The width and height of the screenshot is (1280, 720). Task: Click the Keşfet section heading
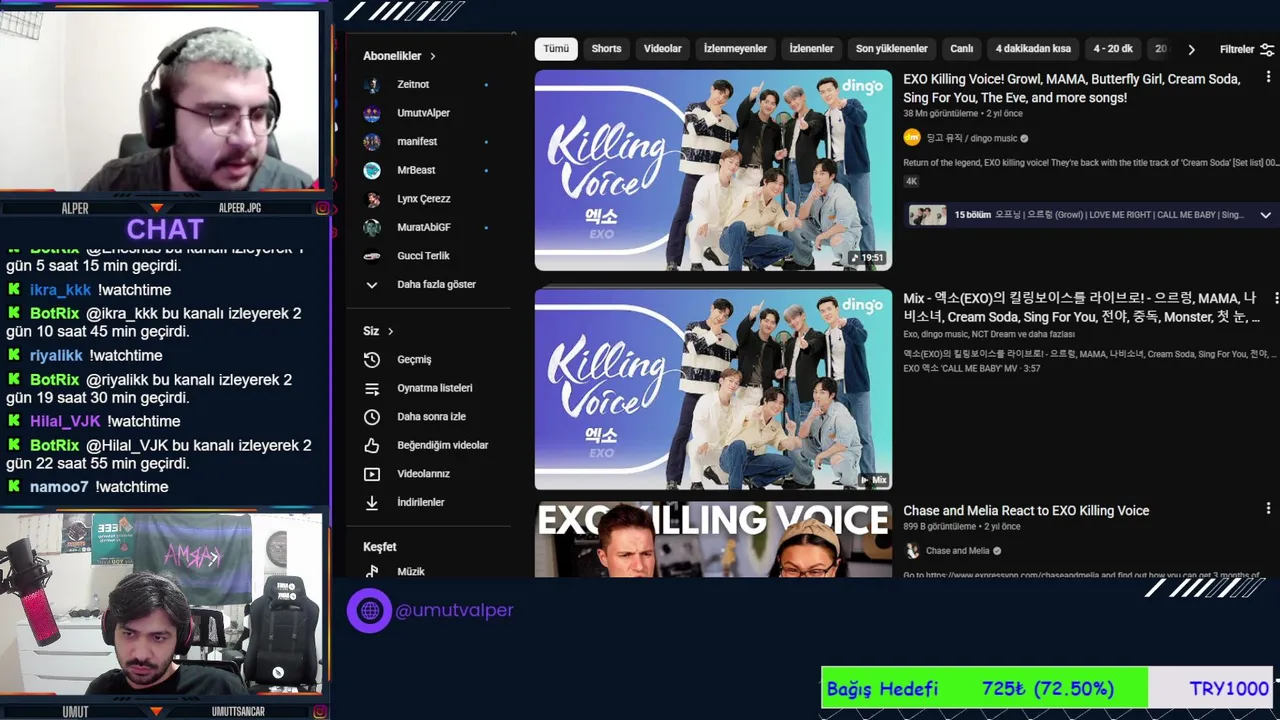point(380,547)
